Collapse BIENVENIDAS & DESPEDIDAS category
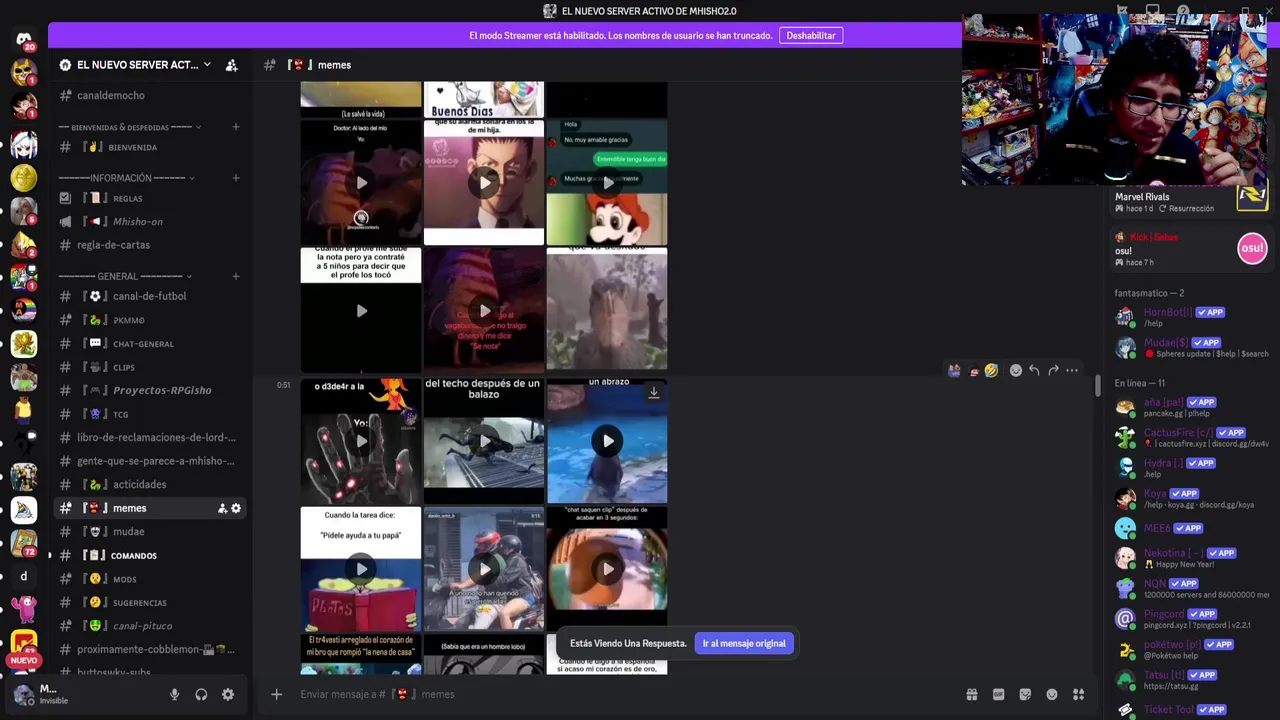This screenshot has width=1280, height=720. (198, 127)
